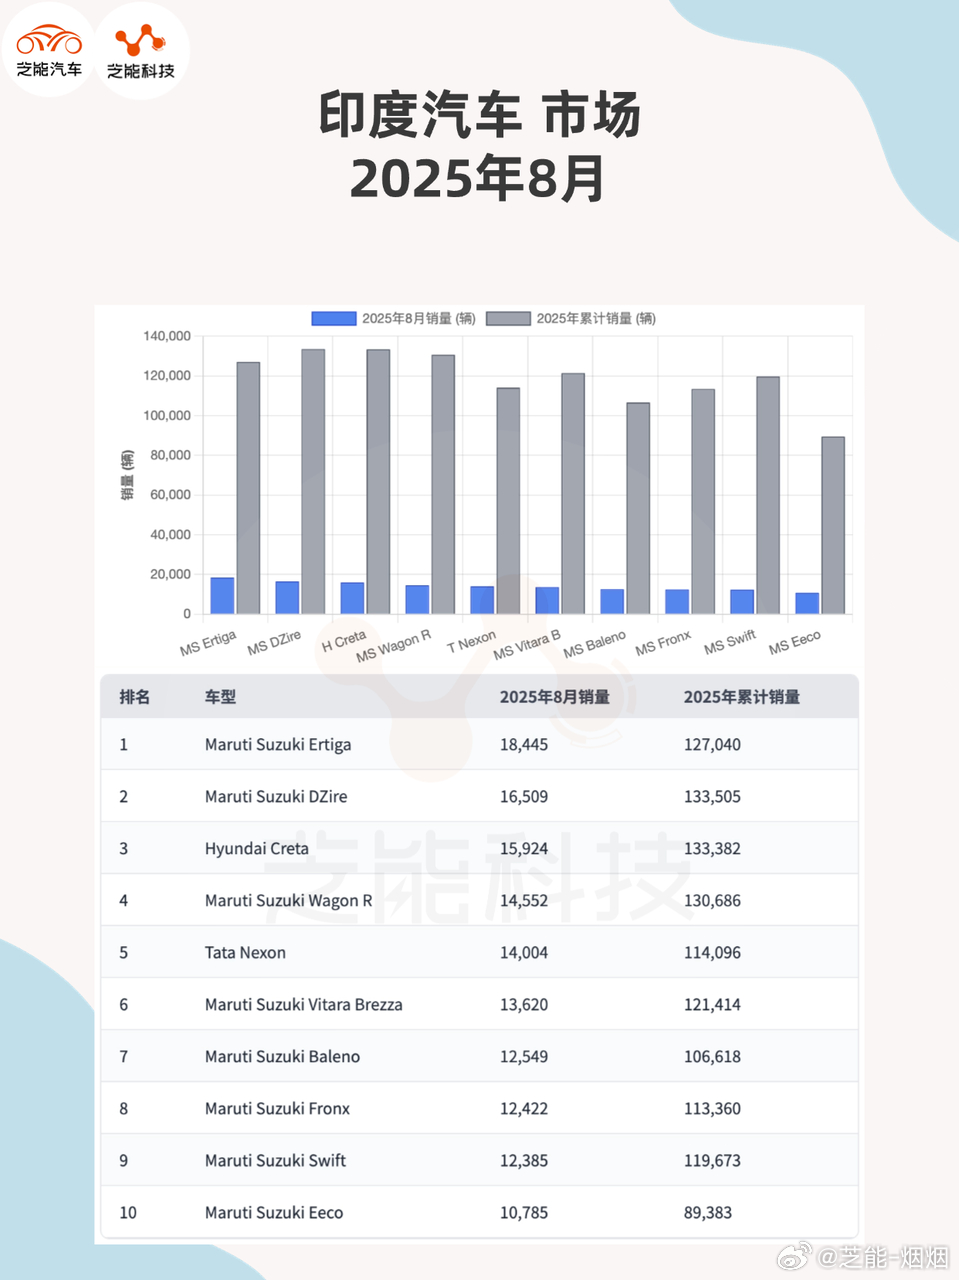Select the Maruti Suzuki DZire row name

[x=276, y=797]
